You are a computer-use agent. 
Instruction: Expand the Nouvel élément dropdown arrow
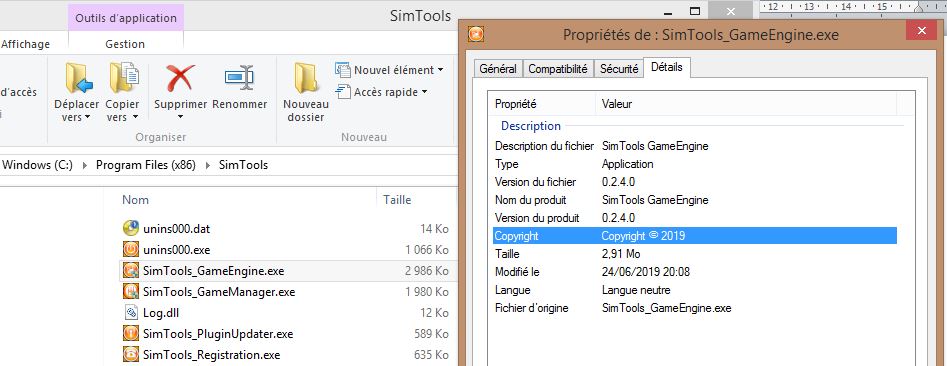pyautogui.click(x=440, y=70)
